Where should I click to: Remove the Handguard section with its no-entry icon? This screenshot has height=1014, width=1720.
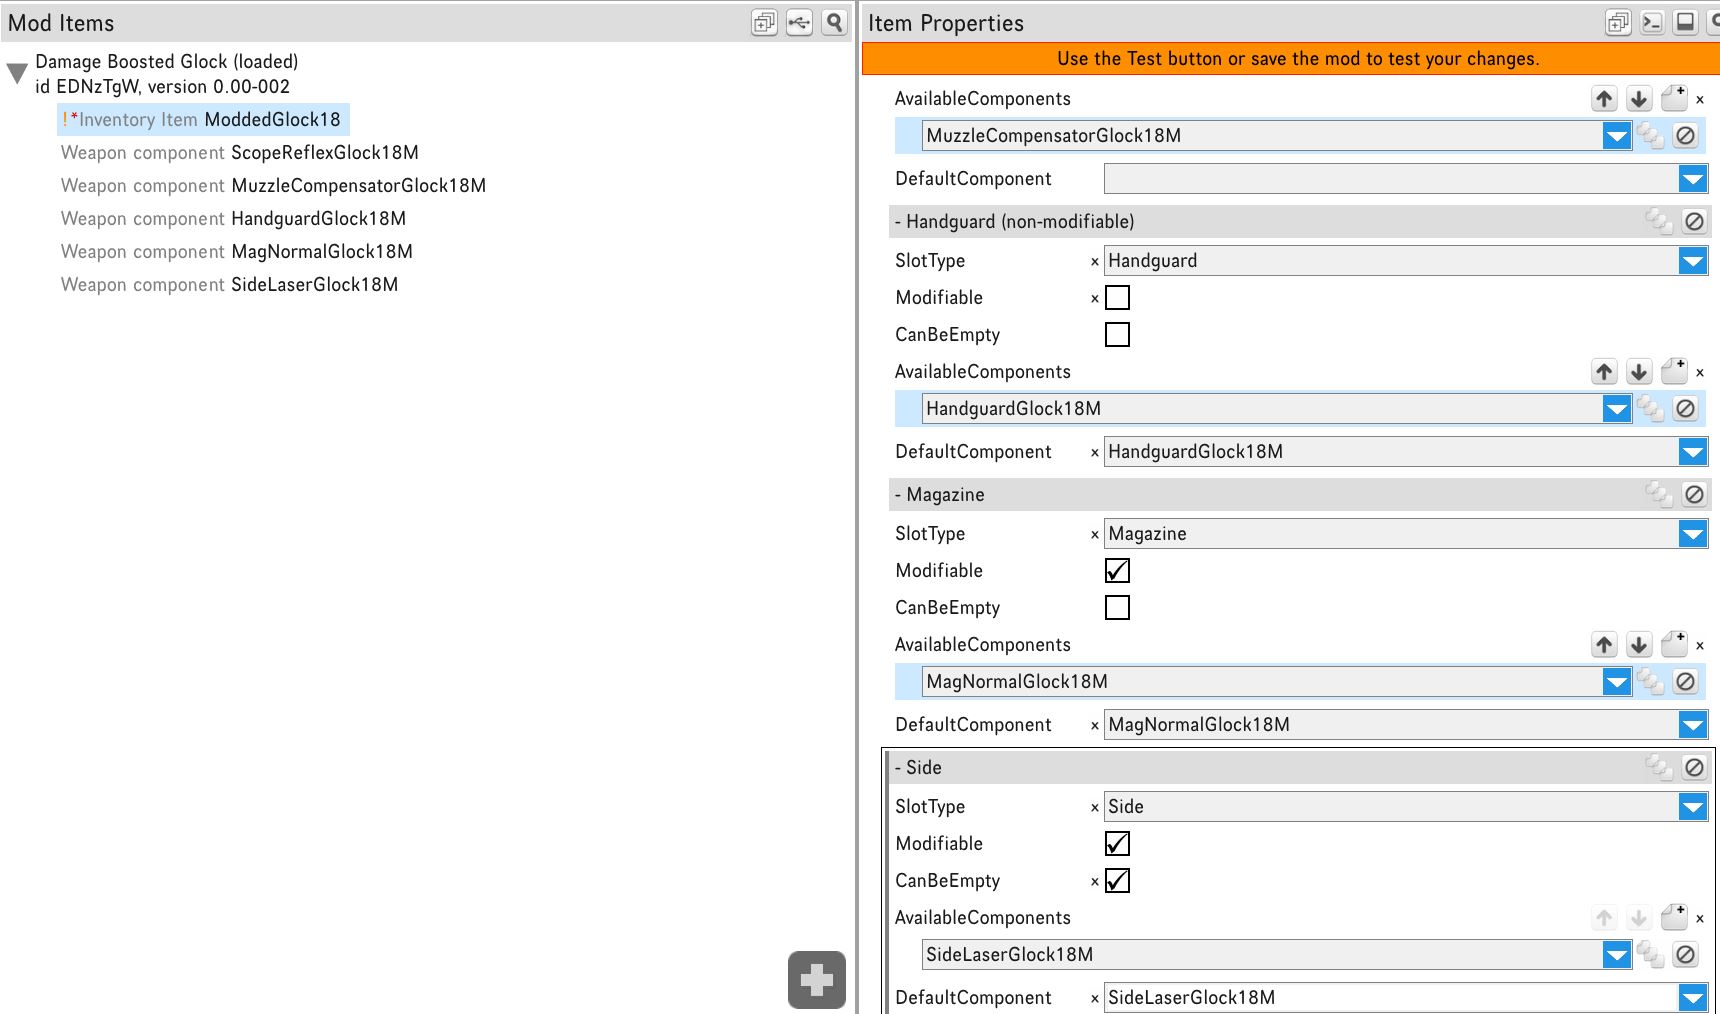pyautogui.click(x=1694, y=221)
